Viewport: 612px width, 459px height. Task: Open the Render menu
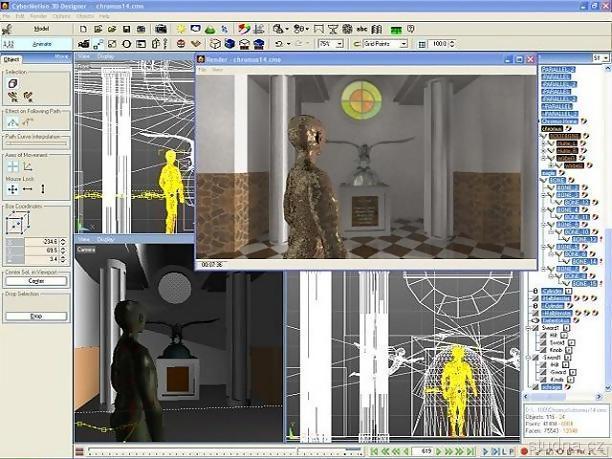point(37,16)
